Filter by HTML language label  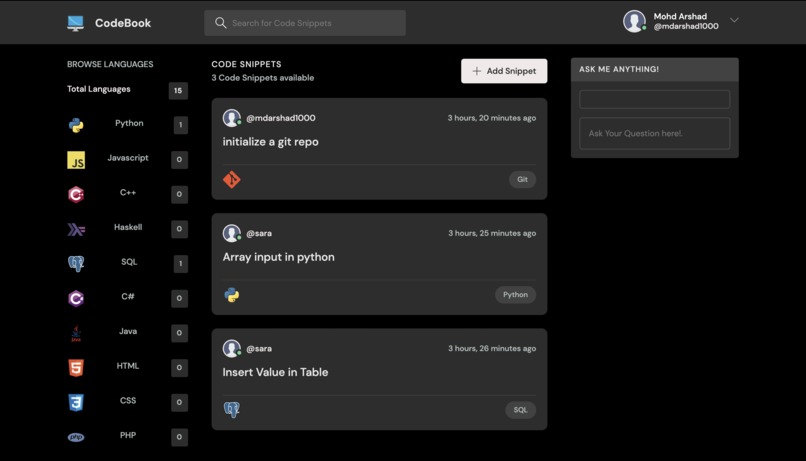(x=128, y=366)
